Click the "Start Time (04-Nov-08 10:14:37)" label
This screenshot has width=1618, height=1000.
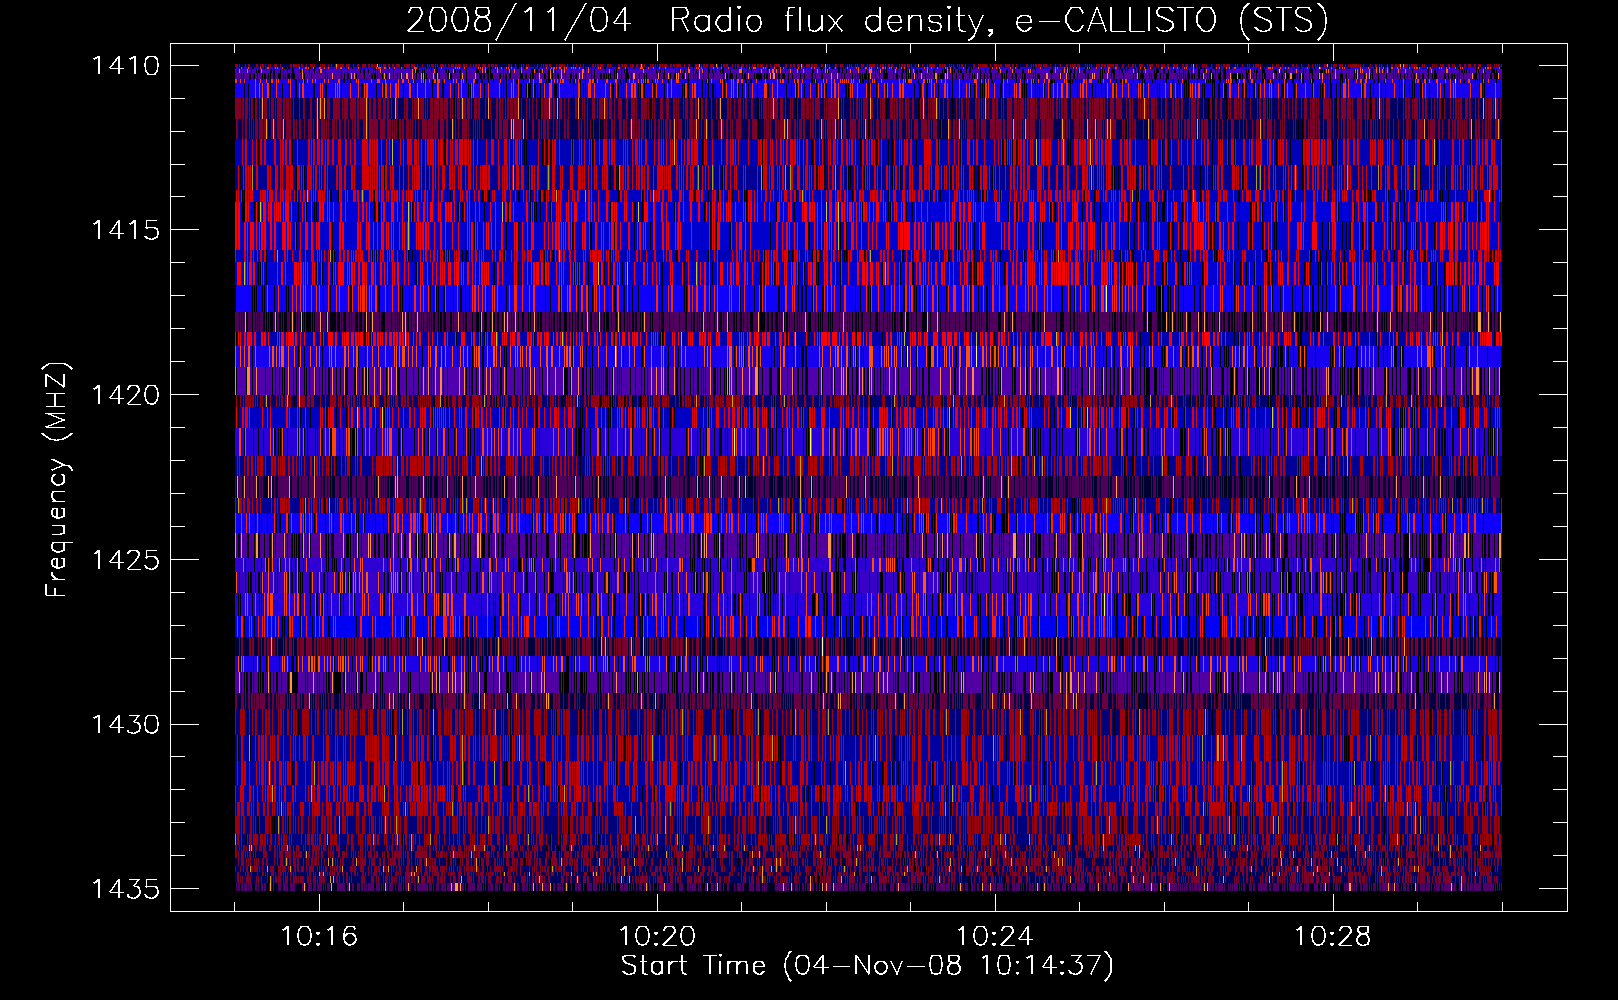pyautogui.click(x=867, y=966)
